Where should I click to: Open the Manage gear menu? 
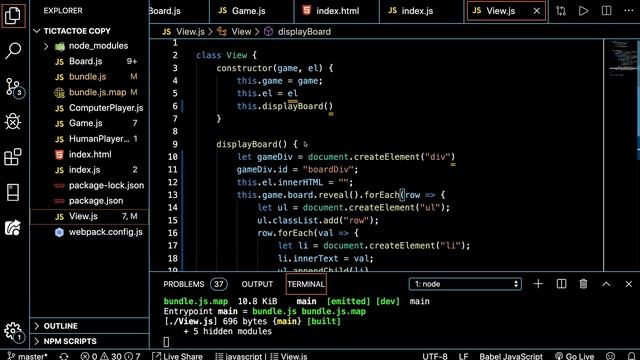coord(13,331)
